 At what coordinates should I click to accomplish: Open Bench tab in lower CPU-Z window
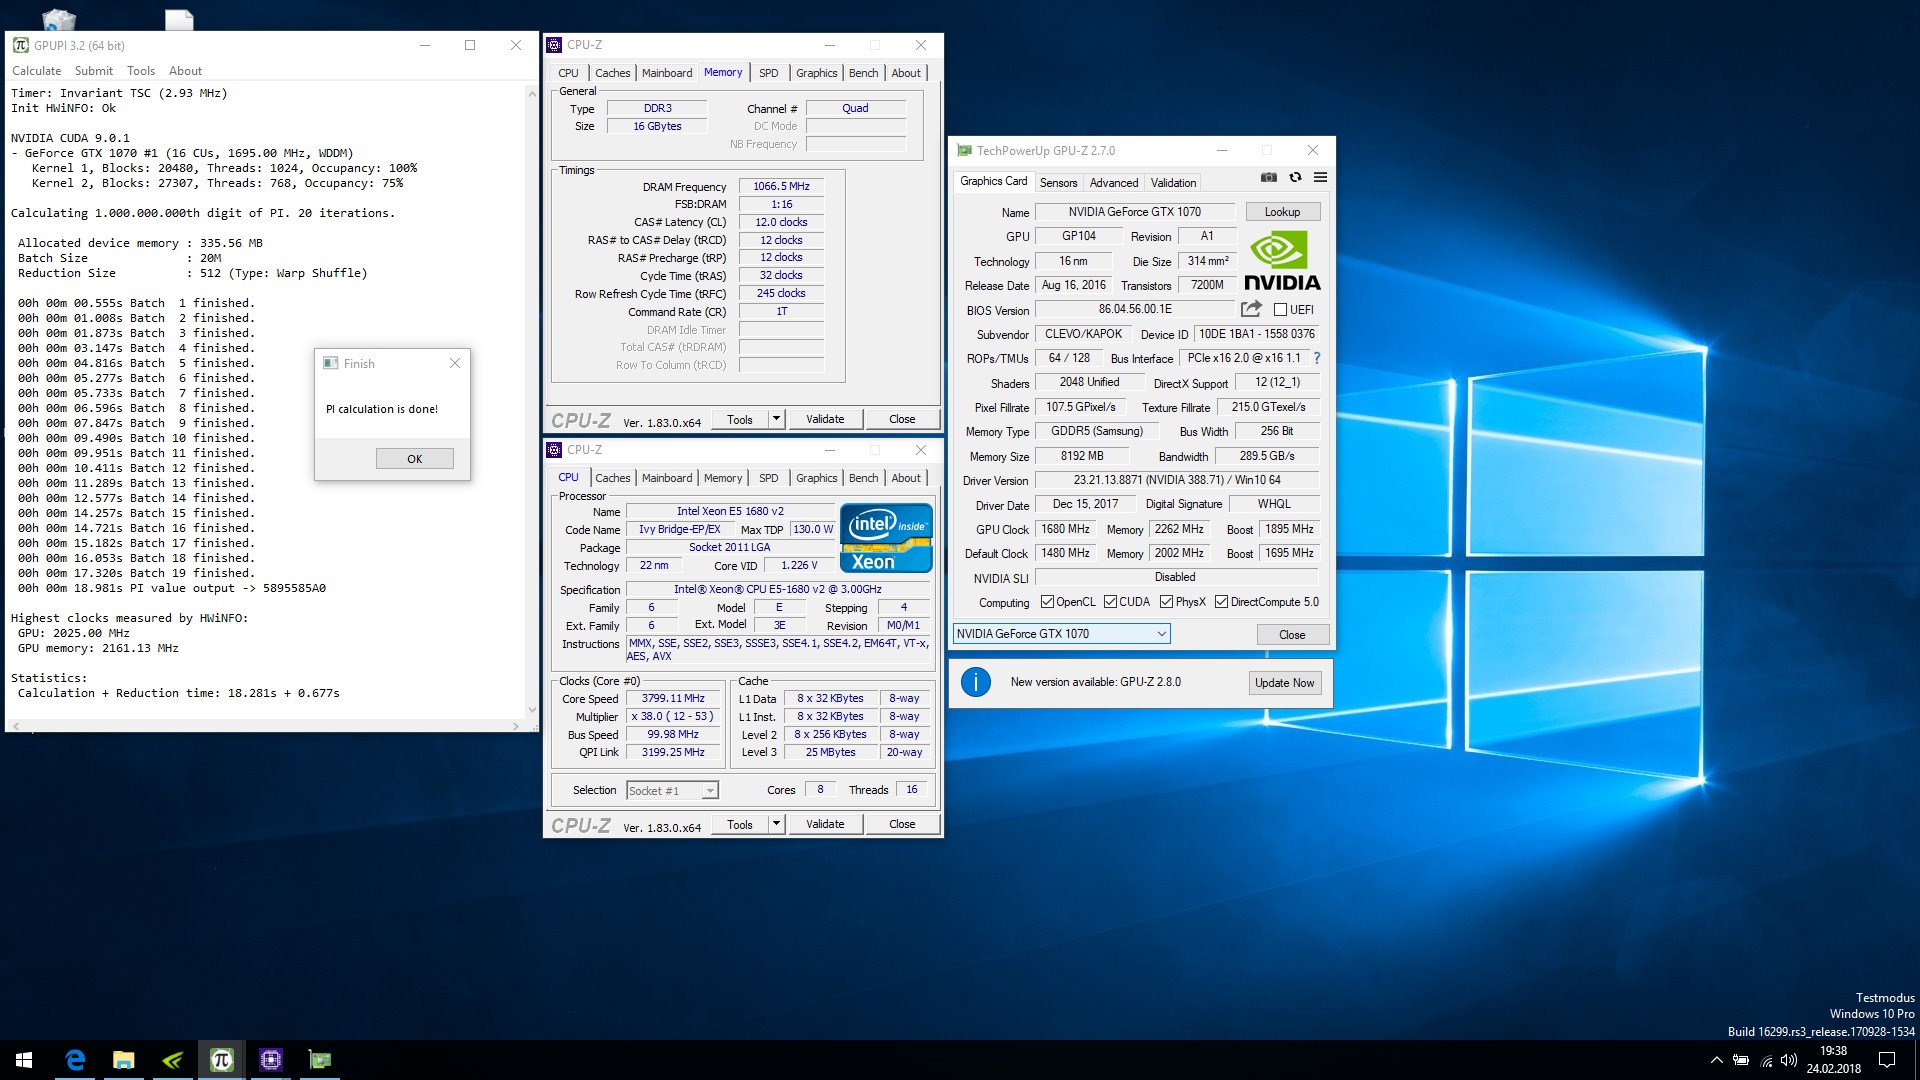(x=863, y=478)
